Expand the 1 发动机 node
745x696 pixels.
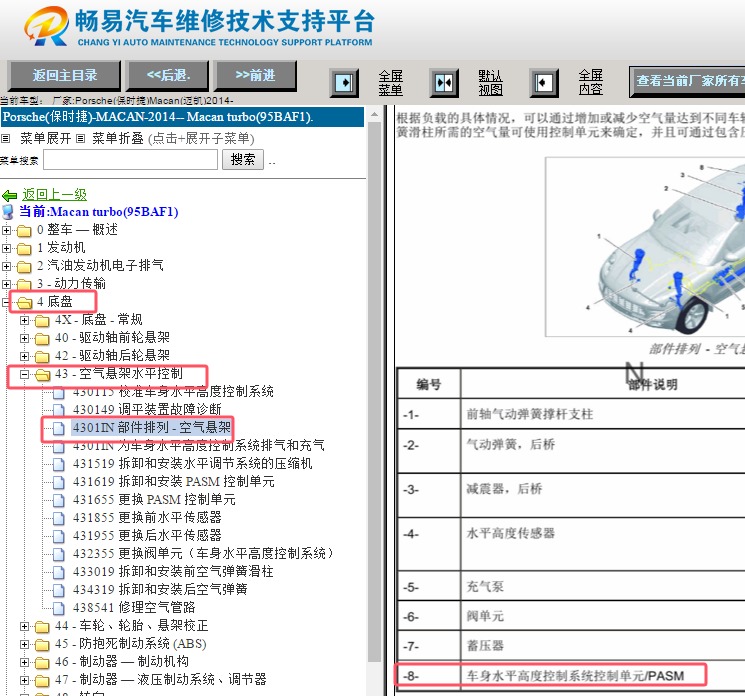coord(6,248)
